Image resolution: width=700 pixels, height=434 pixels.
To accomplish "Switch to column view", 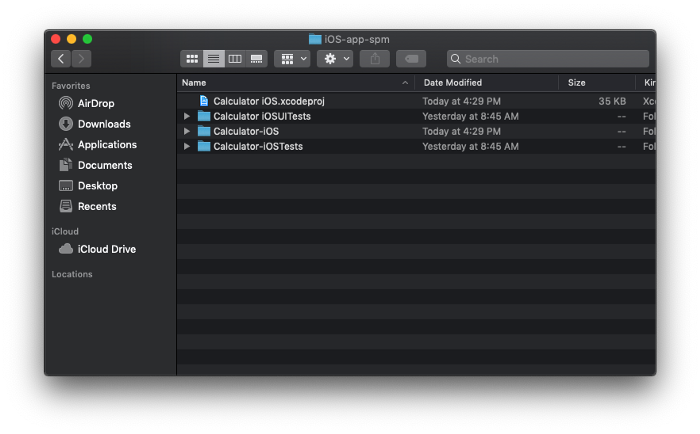I will [235, 59].
